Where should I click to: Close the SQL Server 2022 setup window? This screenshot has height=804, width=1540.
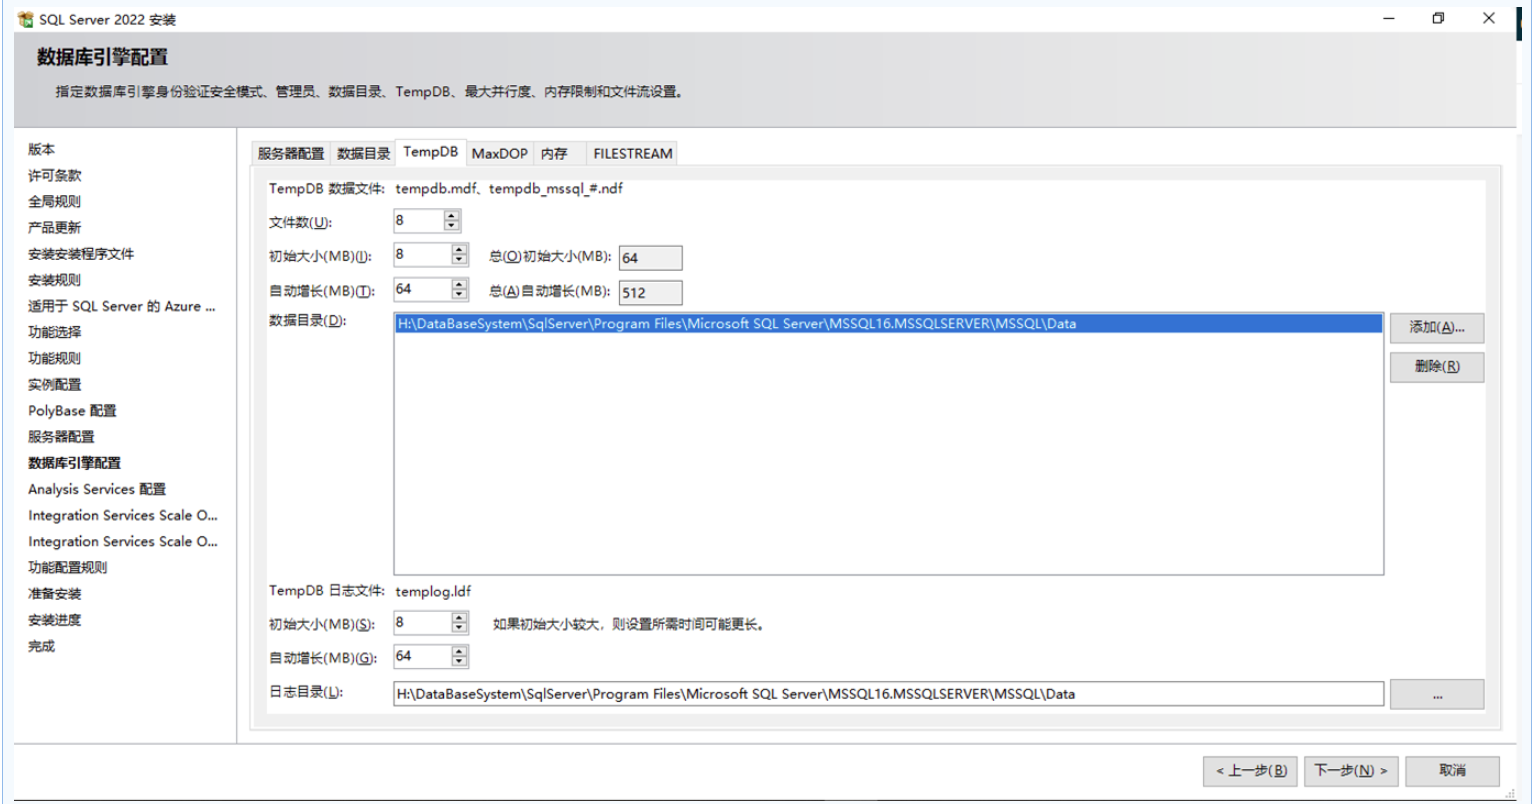tap(1489, 18)
